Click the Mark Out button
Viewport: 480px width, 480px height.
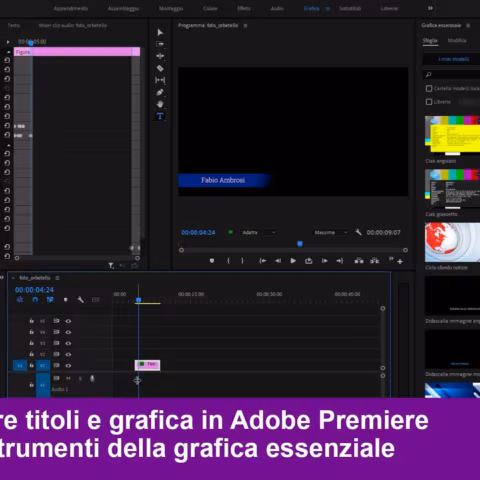(242, 261)
